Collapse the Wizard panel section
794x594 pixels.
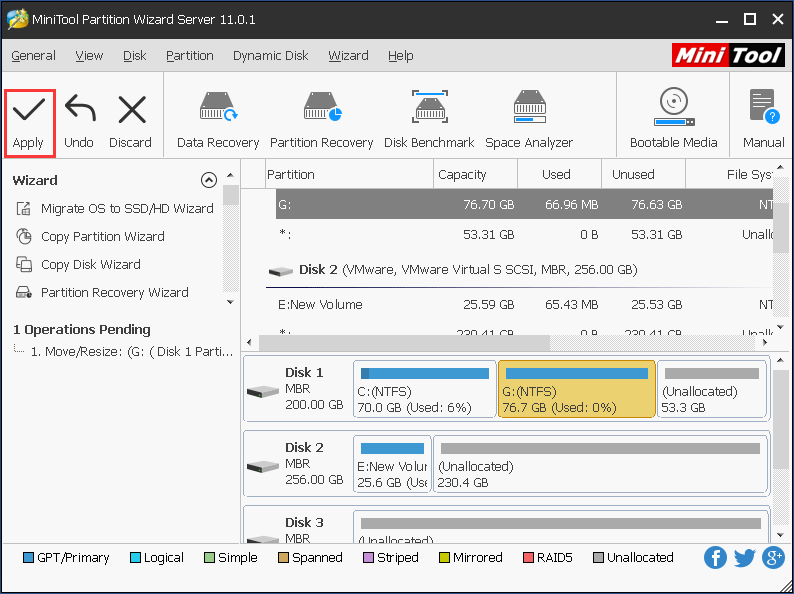coord(208,181)
